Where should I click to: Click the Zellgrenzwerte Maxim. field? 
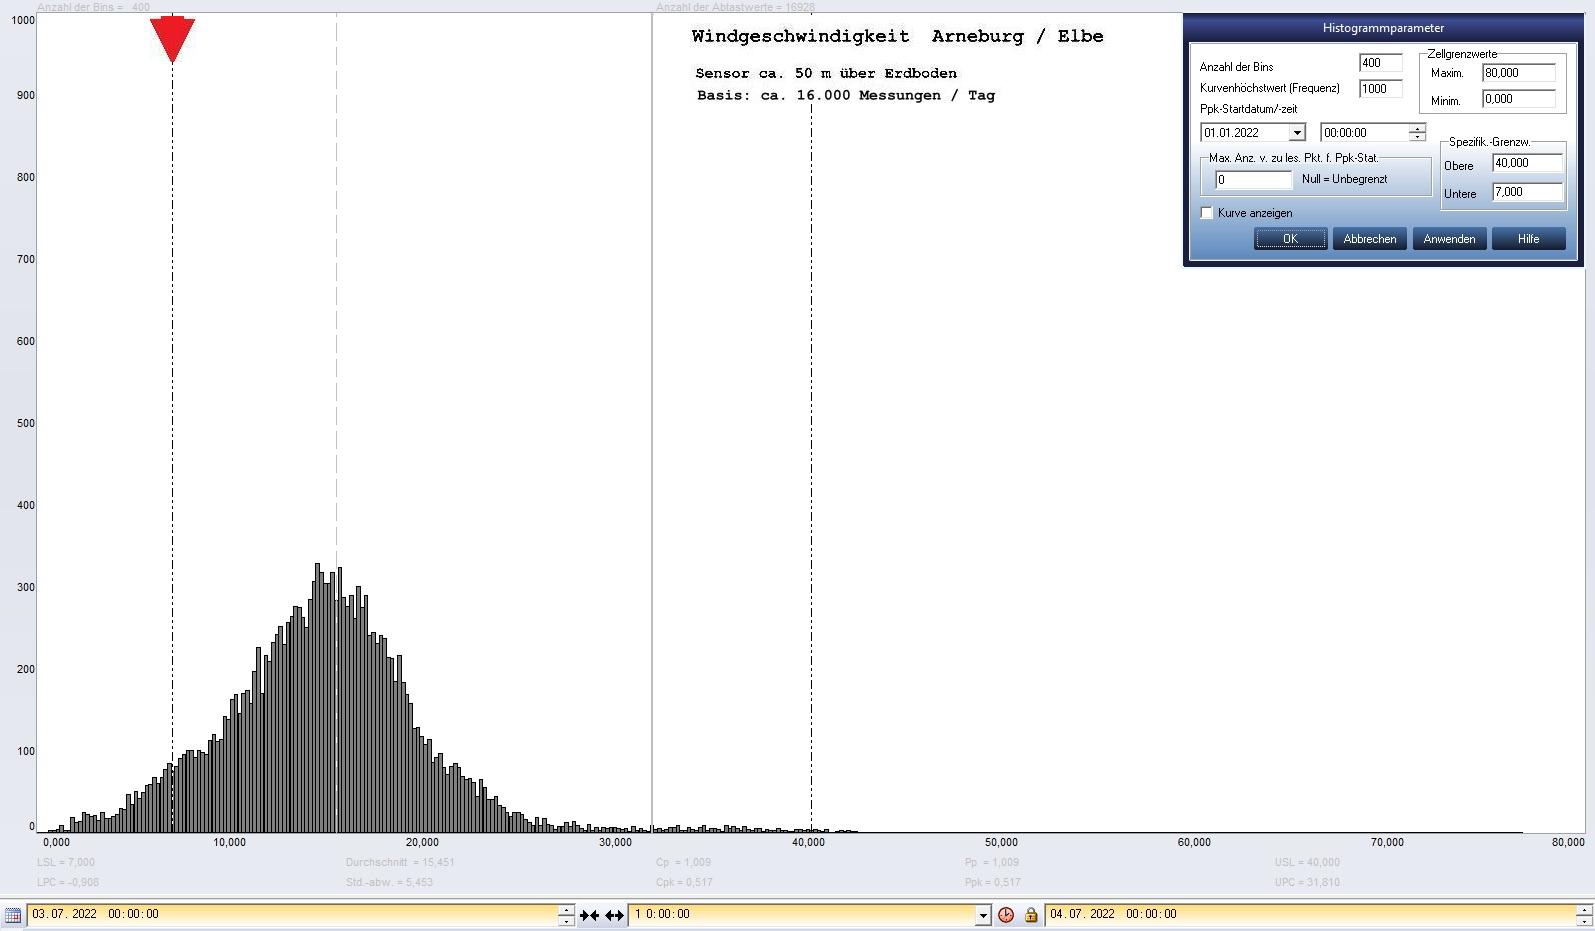point(1519,73)
